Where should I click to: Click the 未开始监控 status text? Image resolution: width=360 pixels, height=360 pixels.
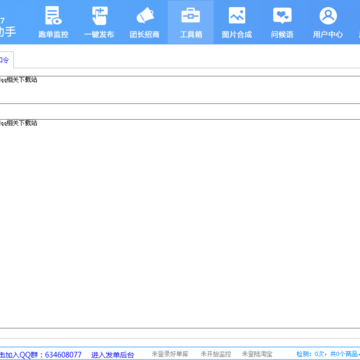216,354
